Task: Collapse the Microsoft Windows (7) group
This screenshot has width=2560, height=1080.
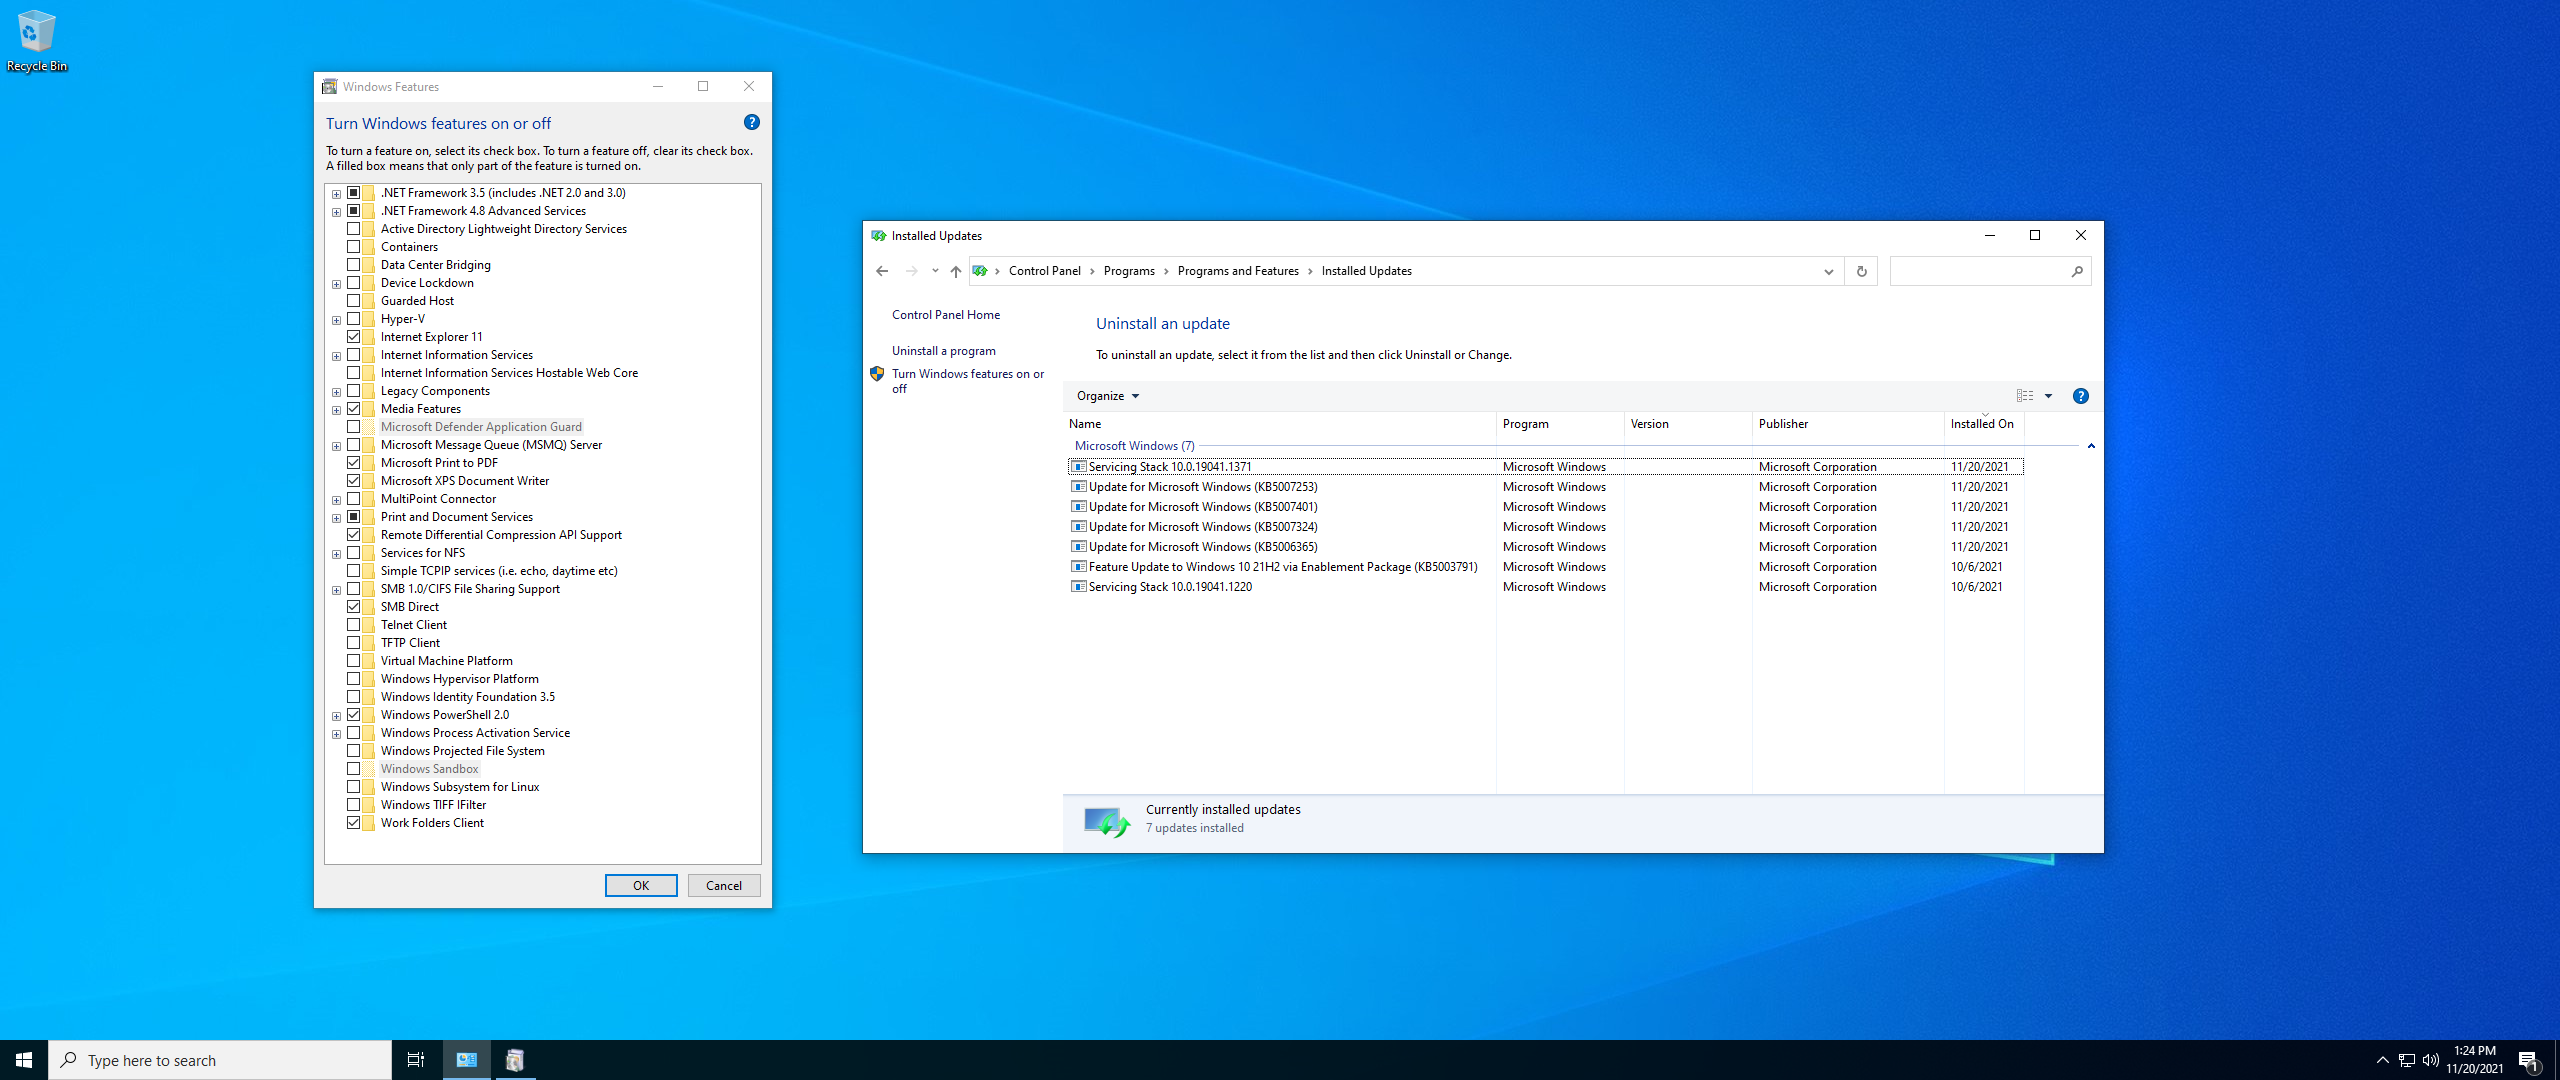Action: coord(2091,446)
